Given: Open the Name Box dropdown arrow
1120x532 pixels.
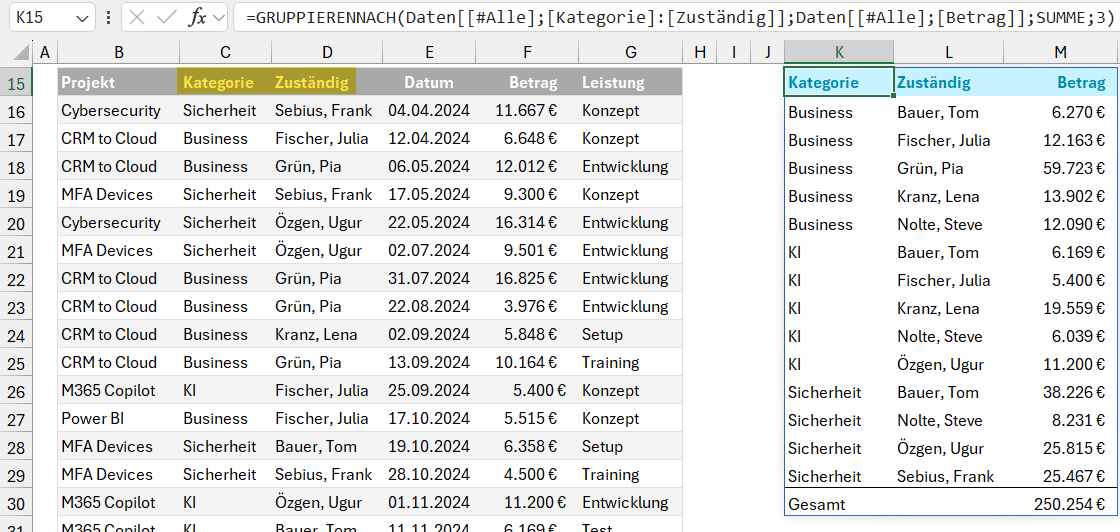Looking at the screenshot, I should (x=83, y=18).
